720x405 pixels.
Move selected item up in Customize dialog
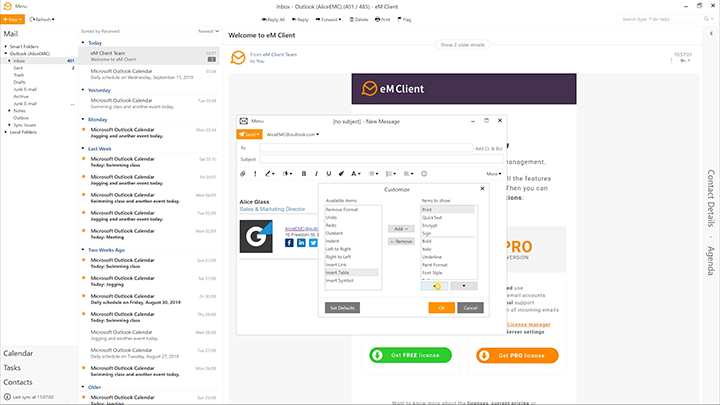[x=434, y=286]
